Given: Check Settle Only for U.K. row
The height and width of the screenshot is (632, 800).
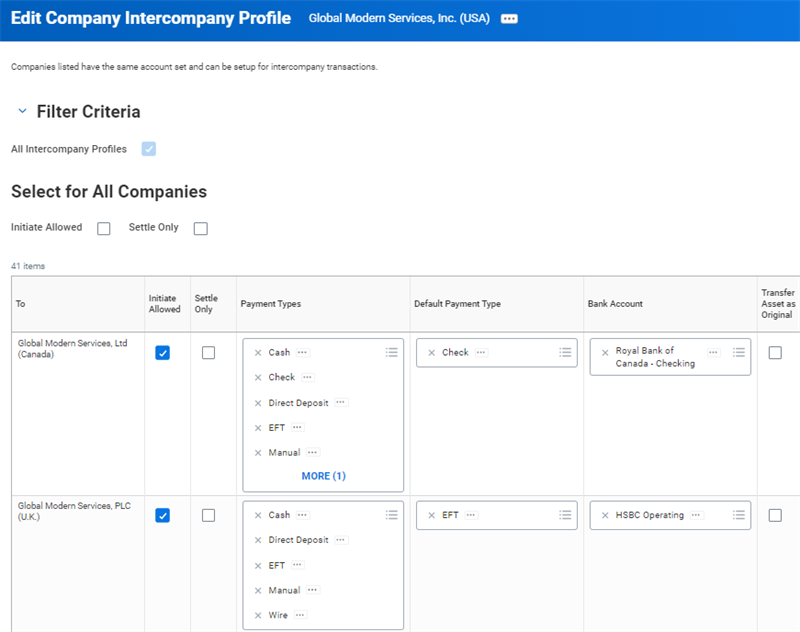Looking at the screenshot, I should (x=208, y=515).
